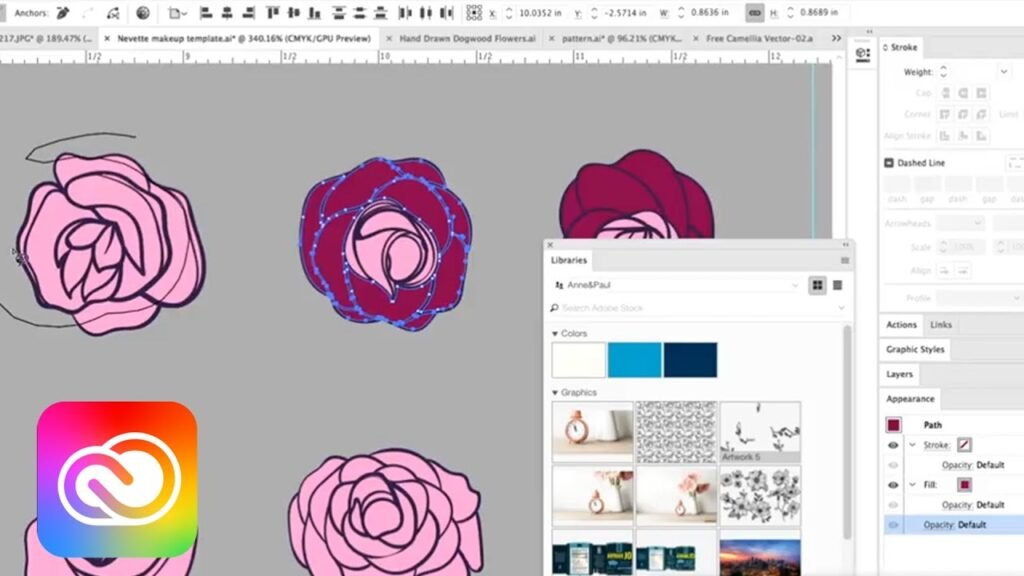
Task: Open the Layers panel tab
Action: (899, 374)
